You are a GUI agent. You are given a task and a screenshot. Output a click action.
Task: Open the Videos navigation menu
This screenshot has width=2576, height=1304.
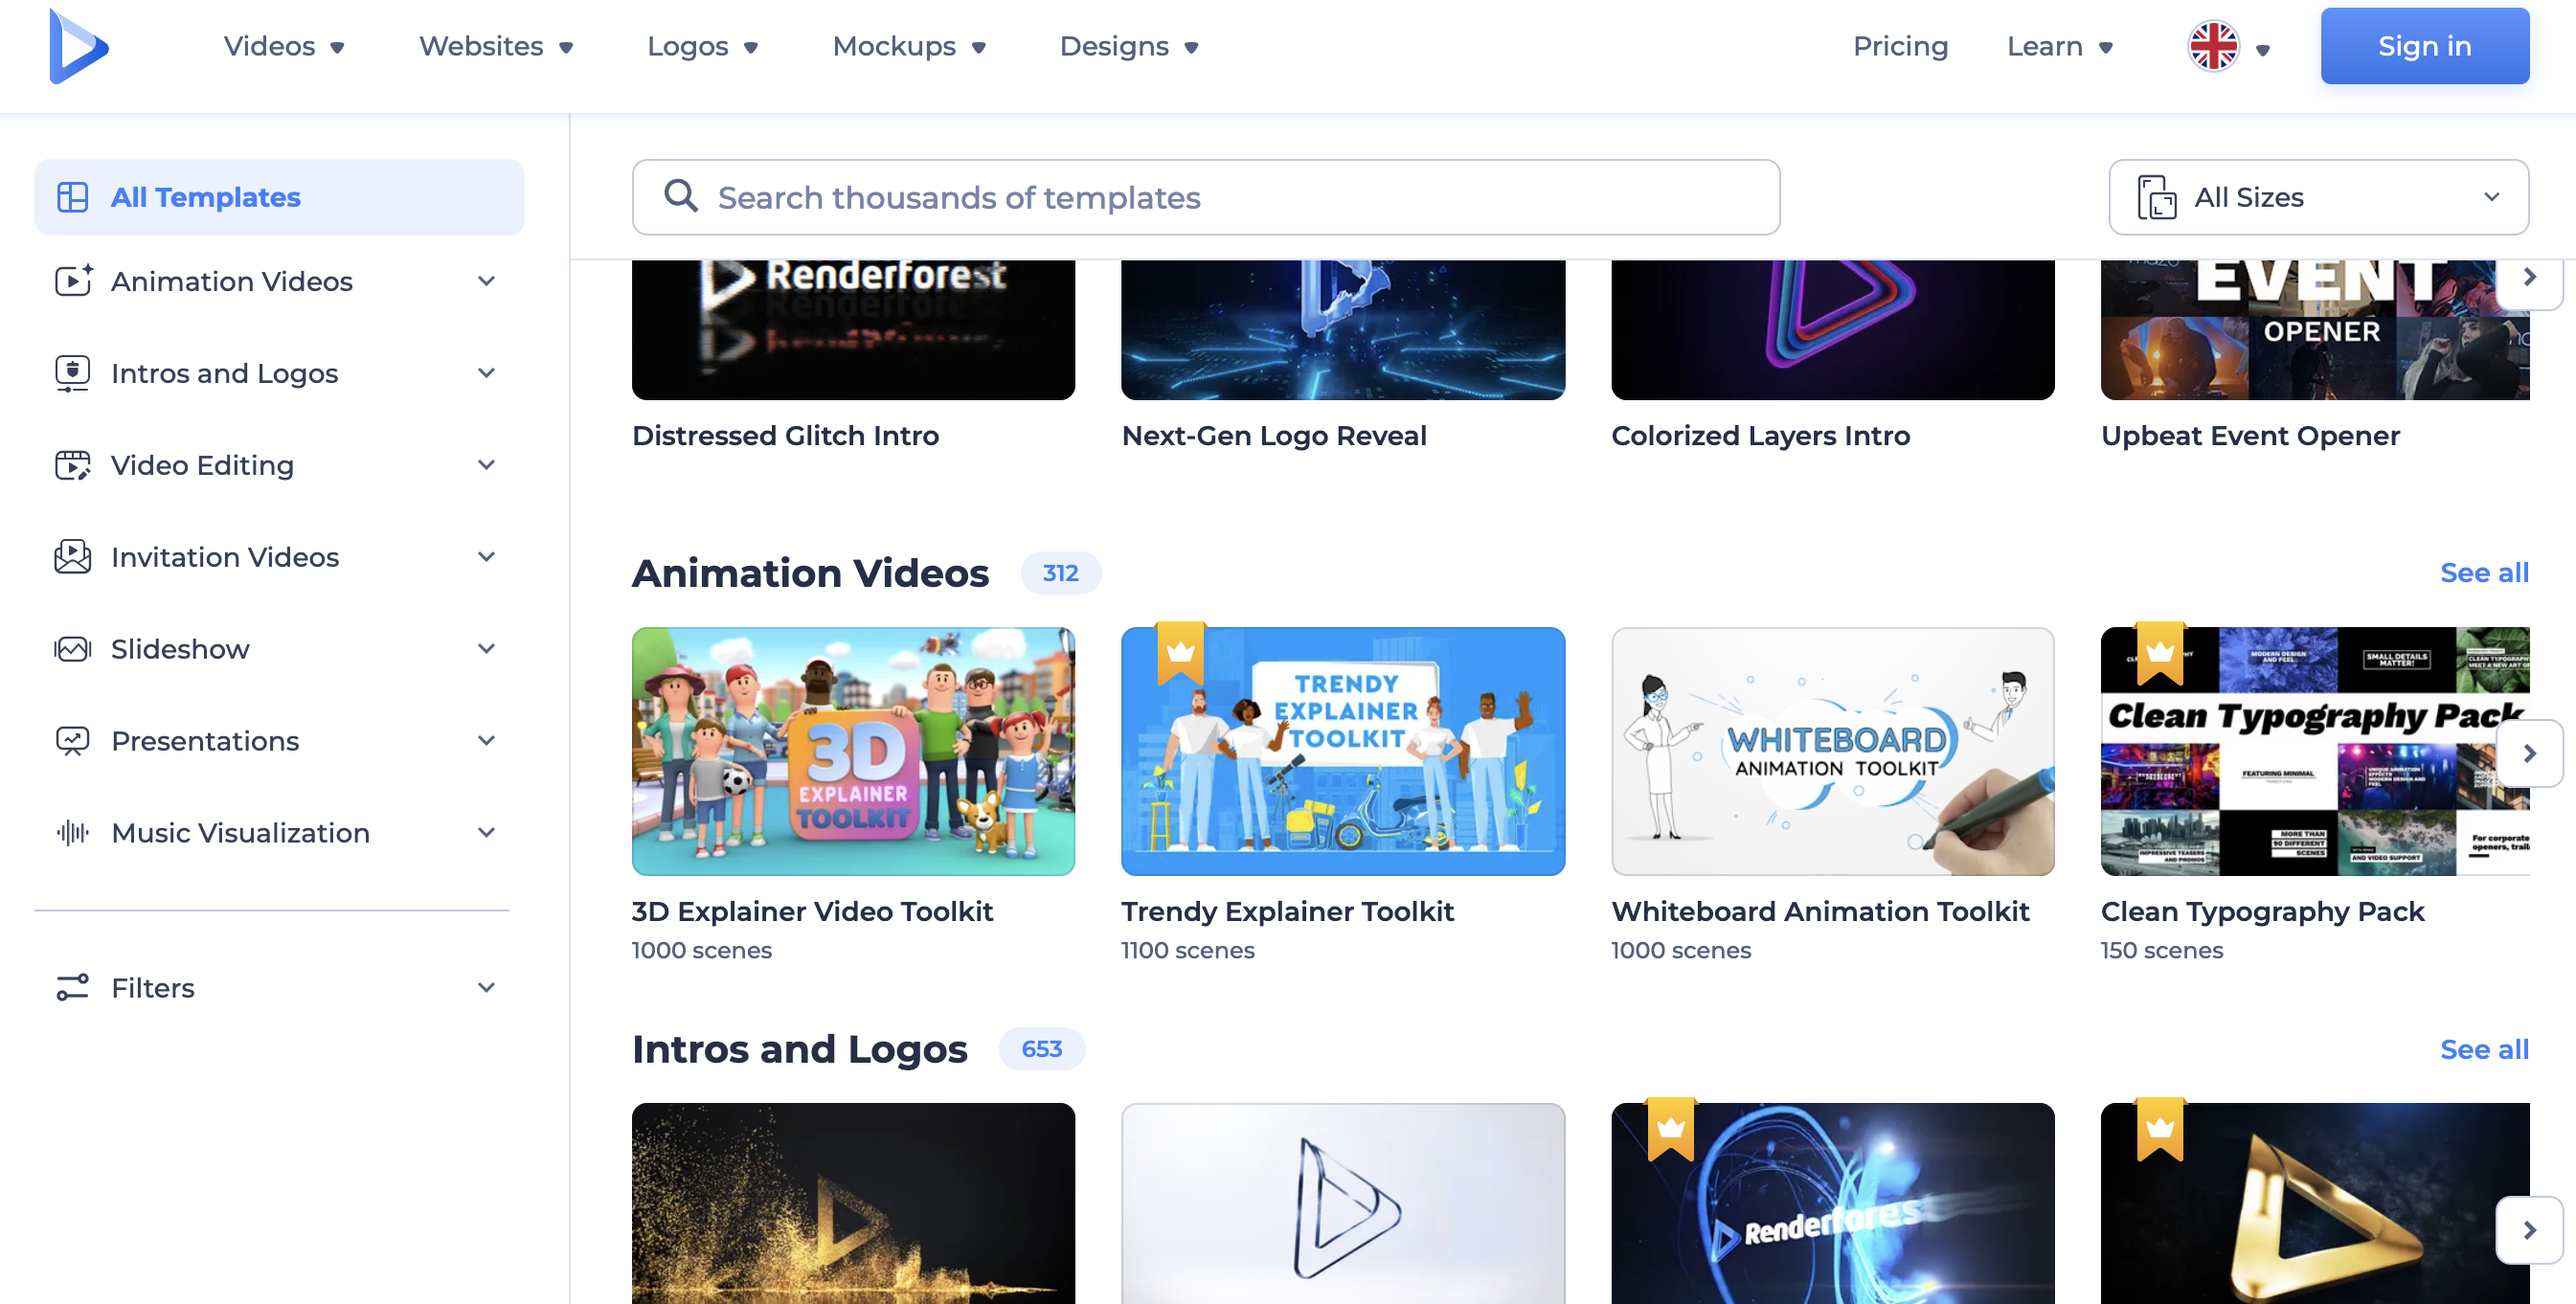coord(283,46)
